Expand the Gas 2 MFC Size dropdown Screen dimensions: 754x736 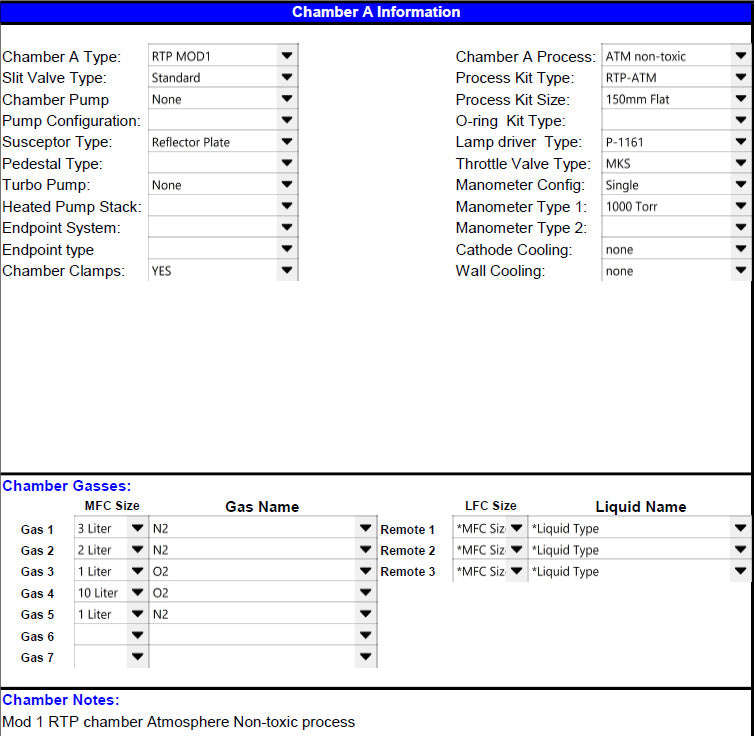(138, 549)
